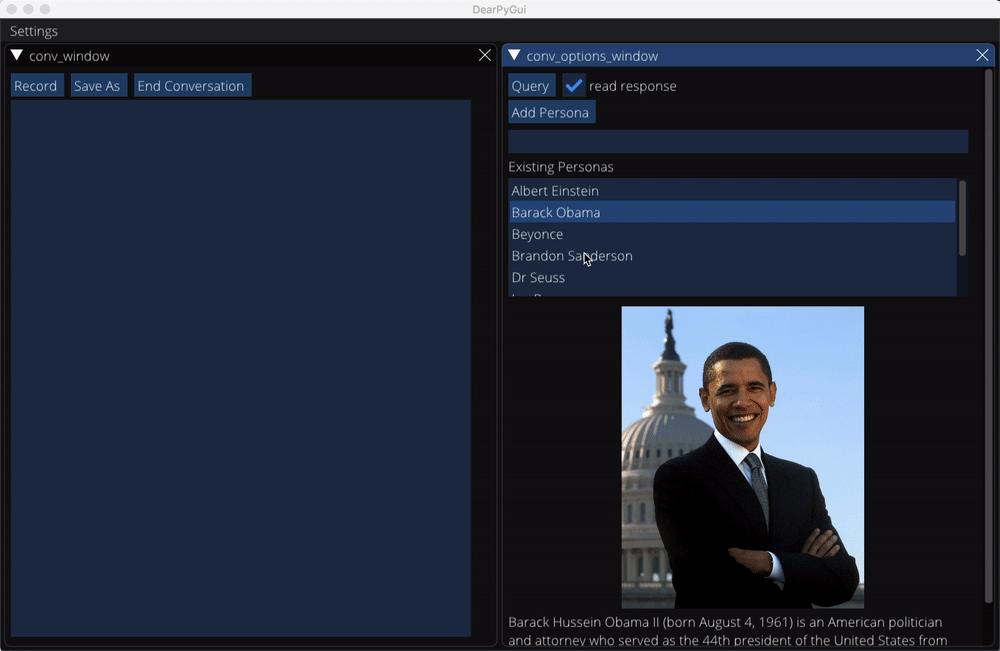End the conversation
The height and width of the screenshot is (651, 1000).
point(191,86)
